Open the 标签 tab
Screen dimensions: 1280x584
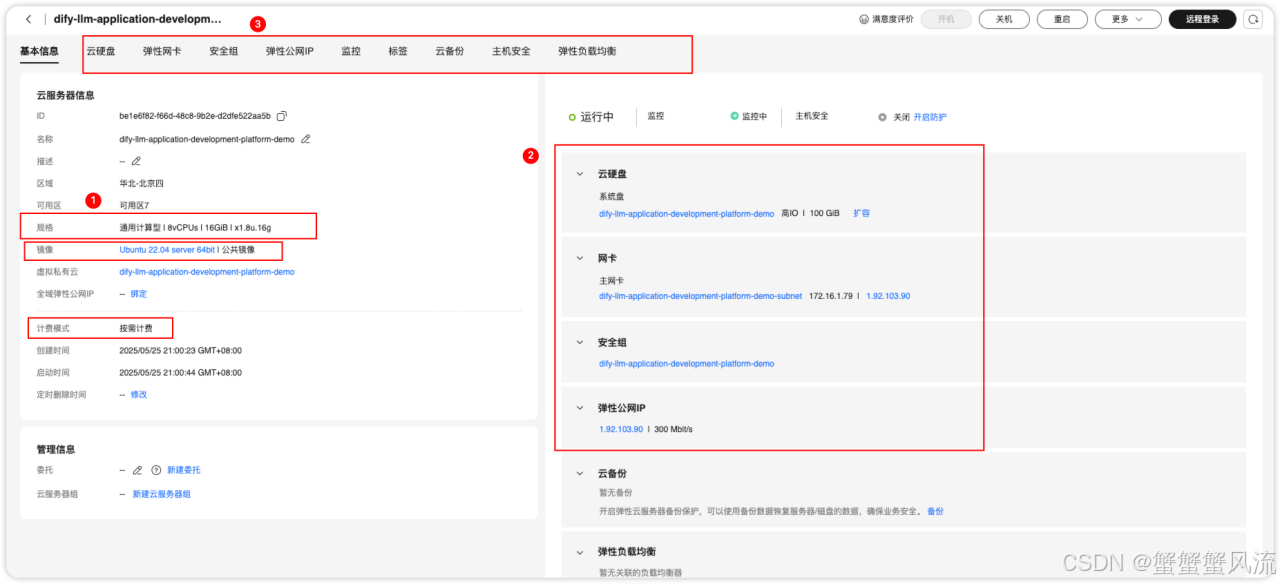(398, 51)
